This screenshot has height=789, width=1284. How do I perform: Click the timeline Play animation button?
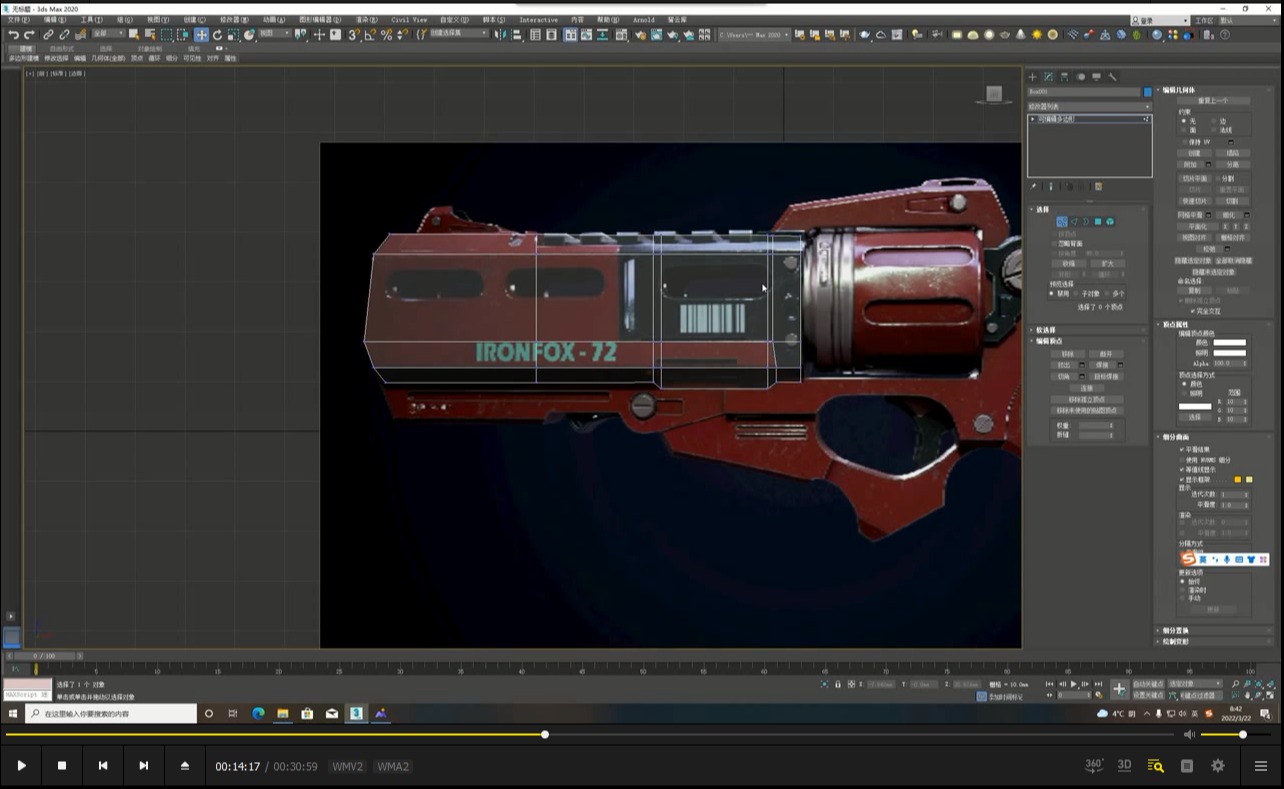click(x=1074, y=684)
